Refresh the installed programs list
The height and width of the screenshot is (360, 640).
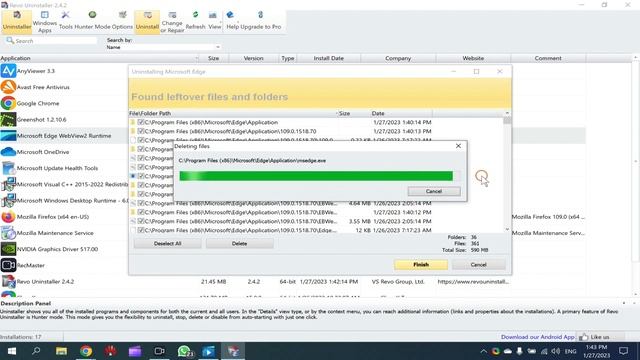(196, 21)
